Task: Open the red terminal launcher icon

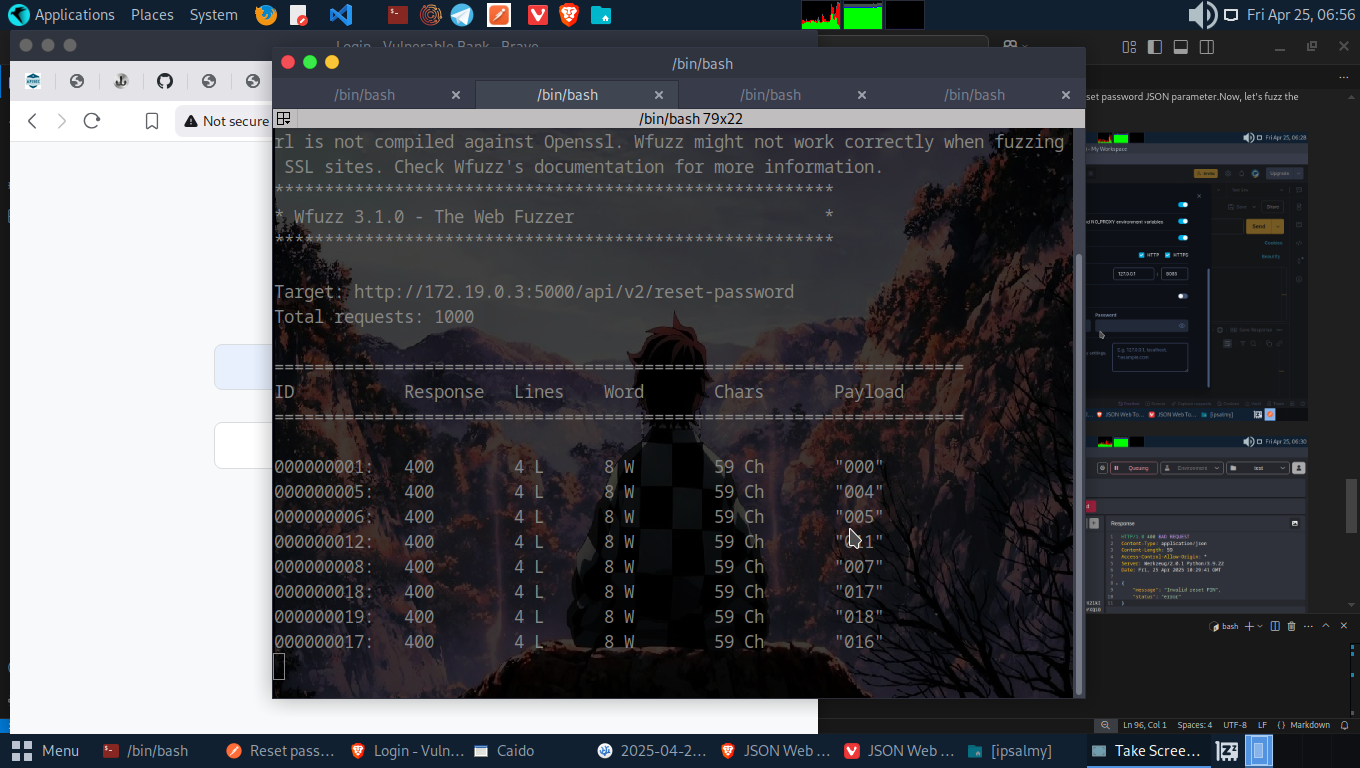Action: click(x=398, y=15)
